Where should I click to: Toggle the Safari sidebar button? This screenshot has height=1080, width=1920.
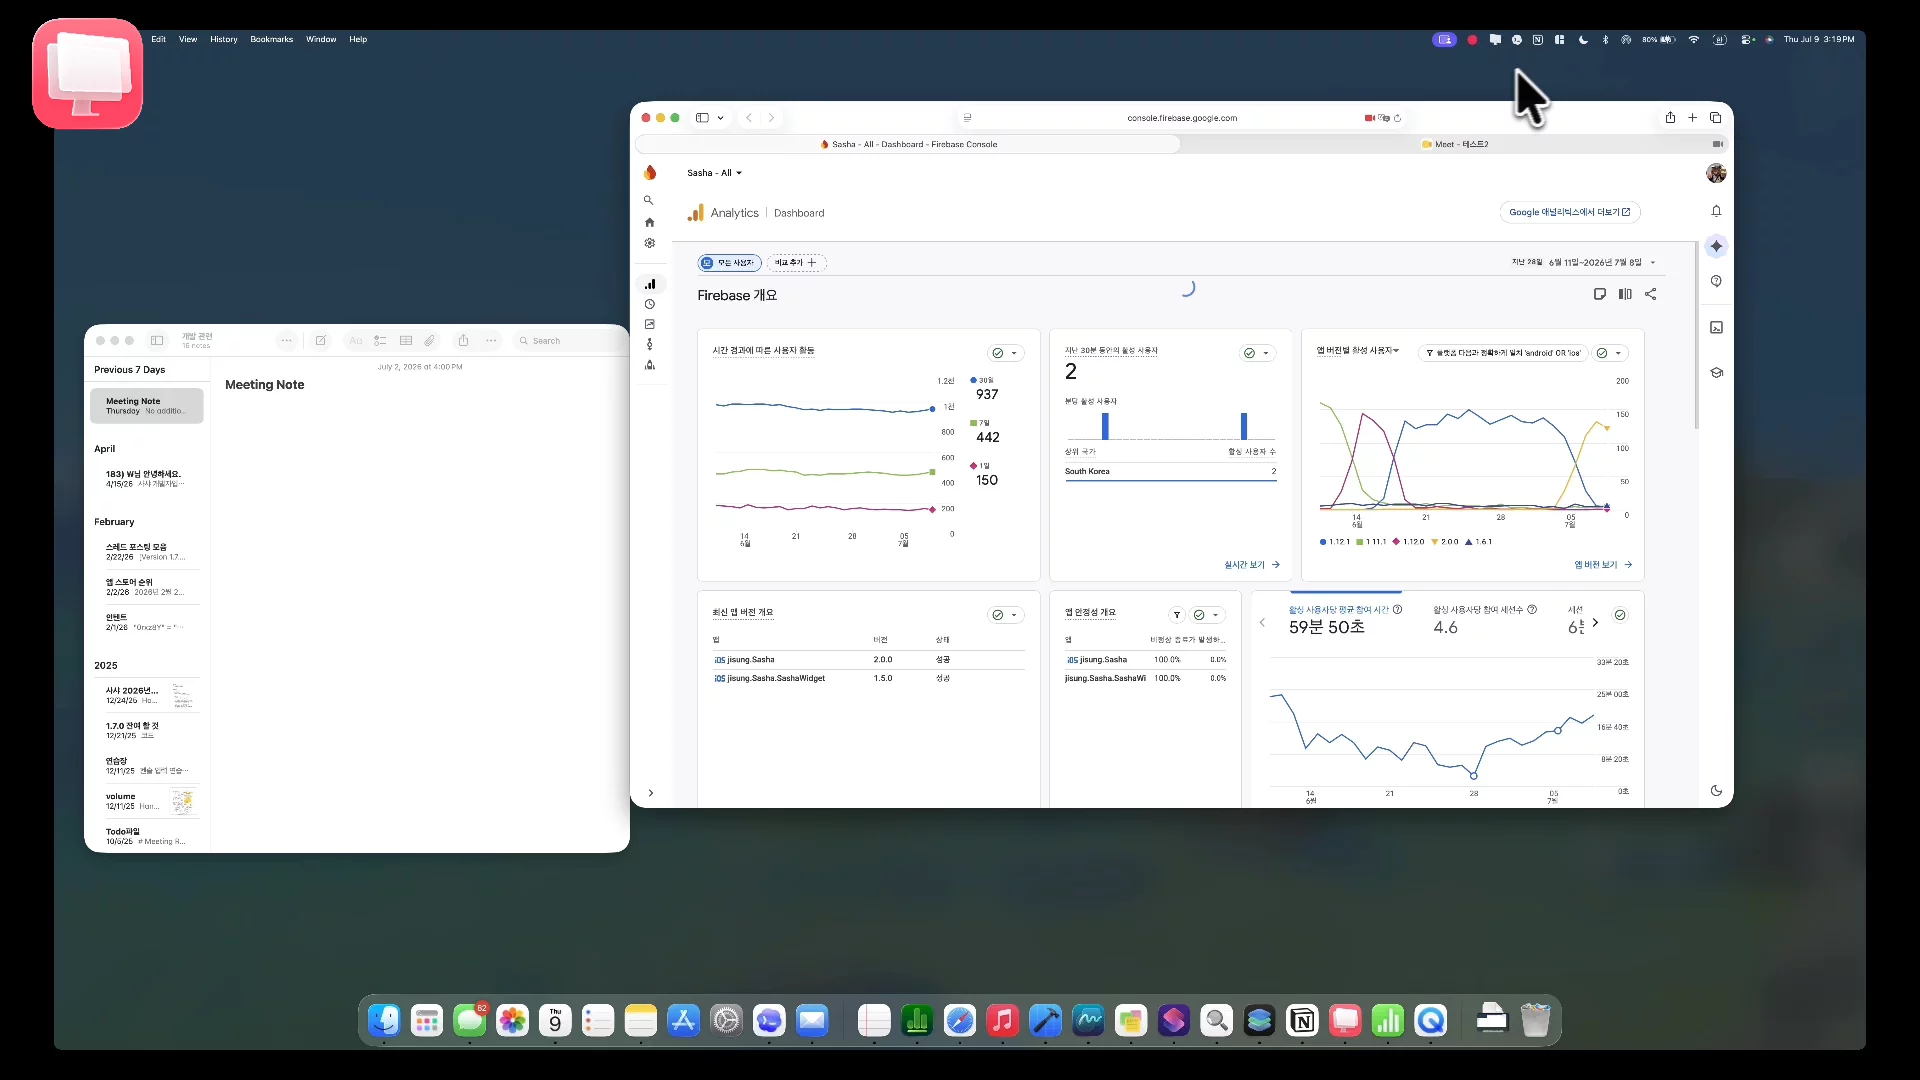(x=702, y=117)
